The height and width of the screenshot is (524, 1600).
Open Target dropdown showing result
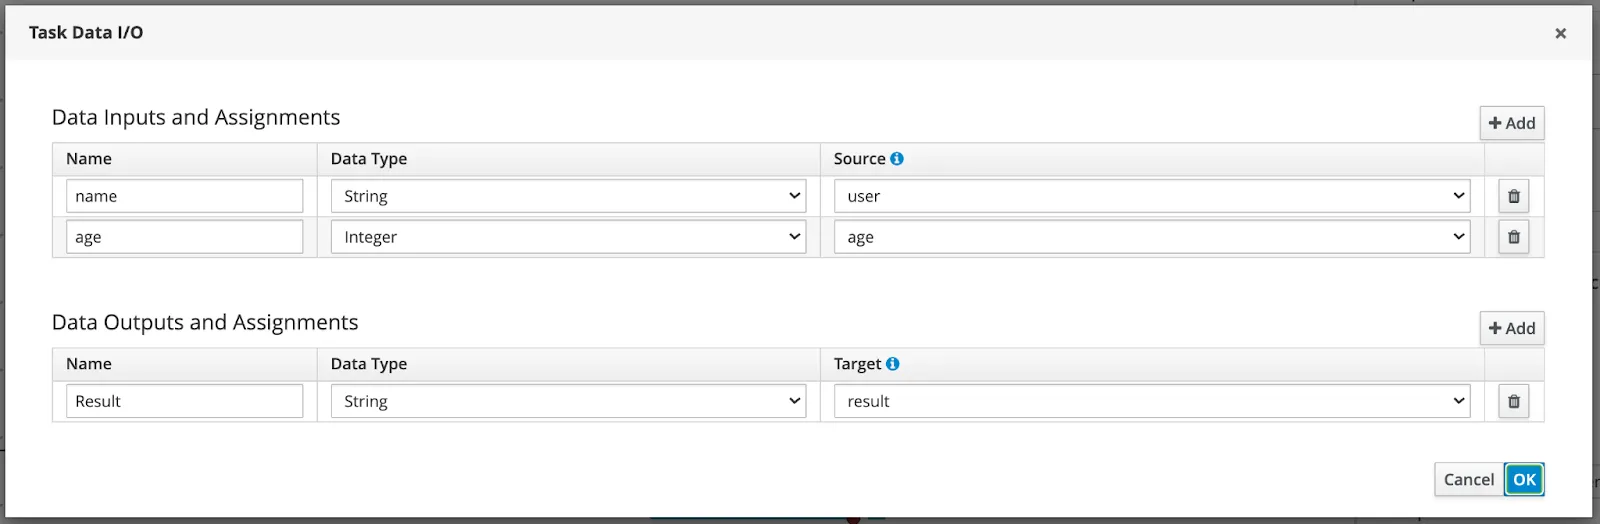(1152, 401)
